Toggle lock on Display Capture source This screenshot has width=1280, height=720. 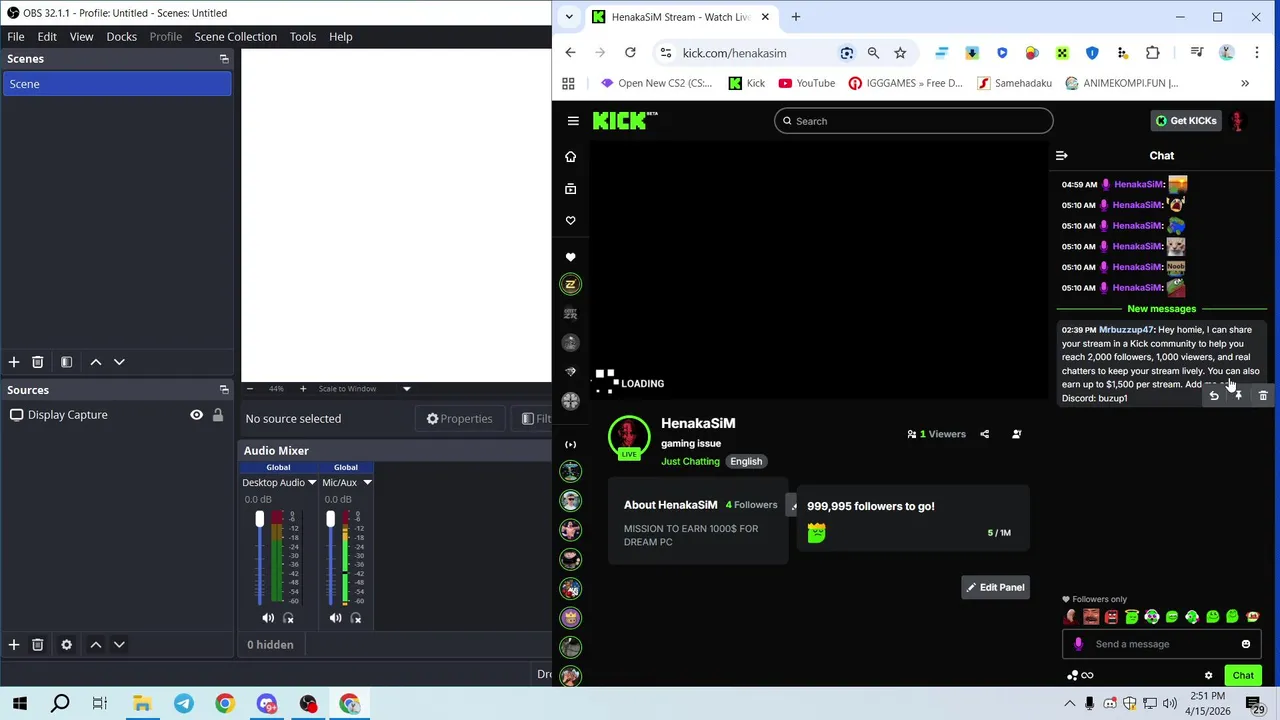pyautogui.click(x=217, y=415)
